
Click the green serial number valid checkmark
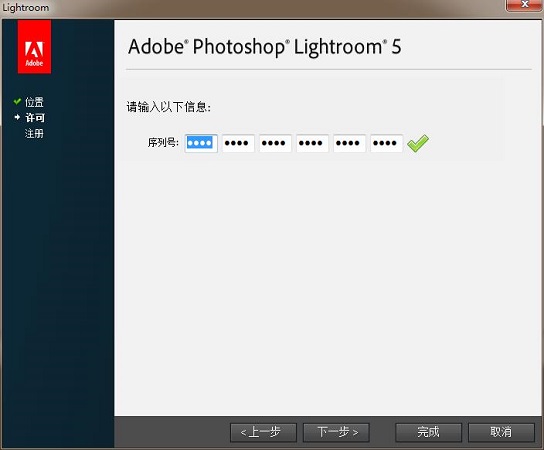[418, 143]
